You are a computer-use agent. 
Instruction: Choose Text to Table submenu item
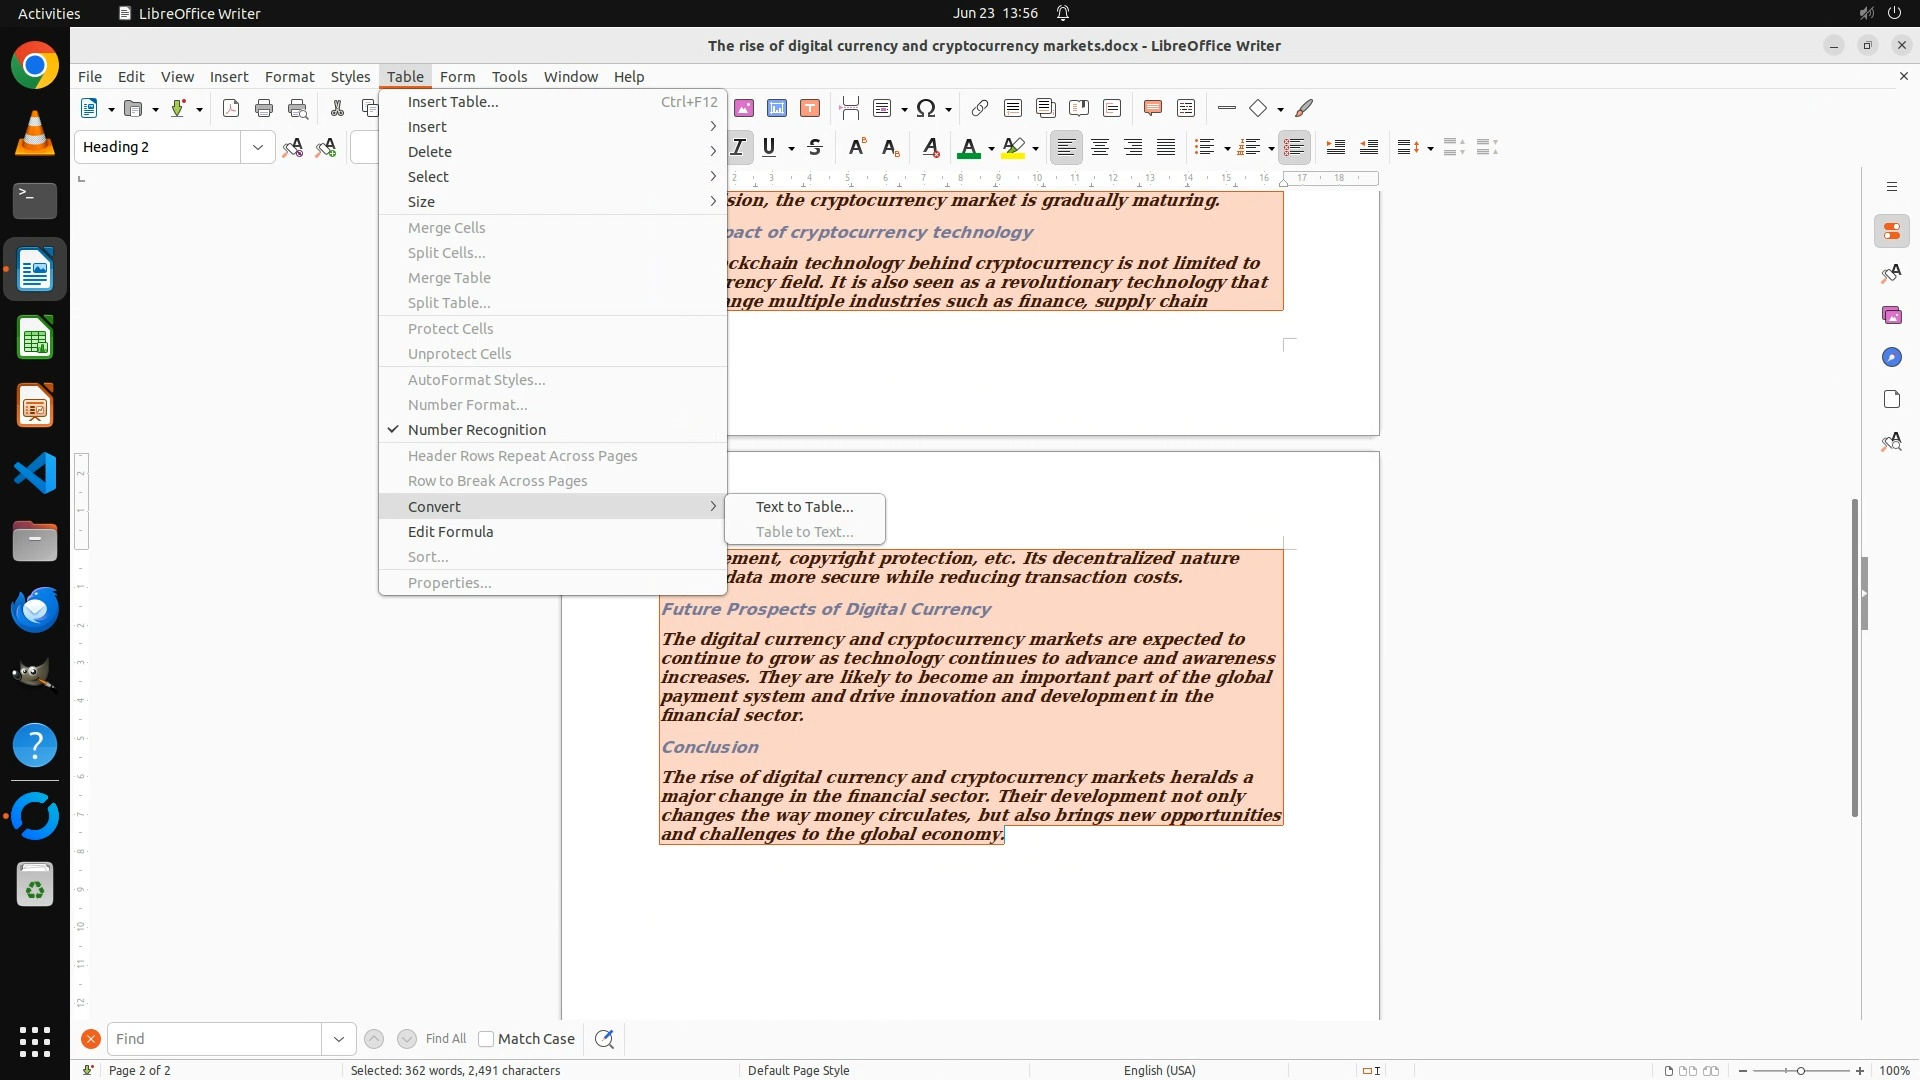pyautogui.click(x=804, y=507)
